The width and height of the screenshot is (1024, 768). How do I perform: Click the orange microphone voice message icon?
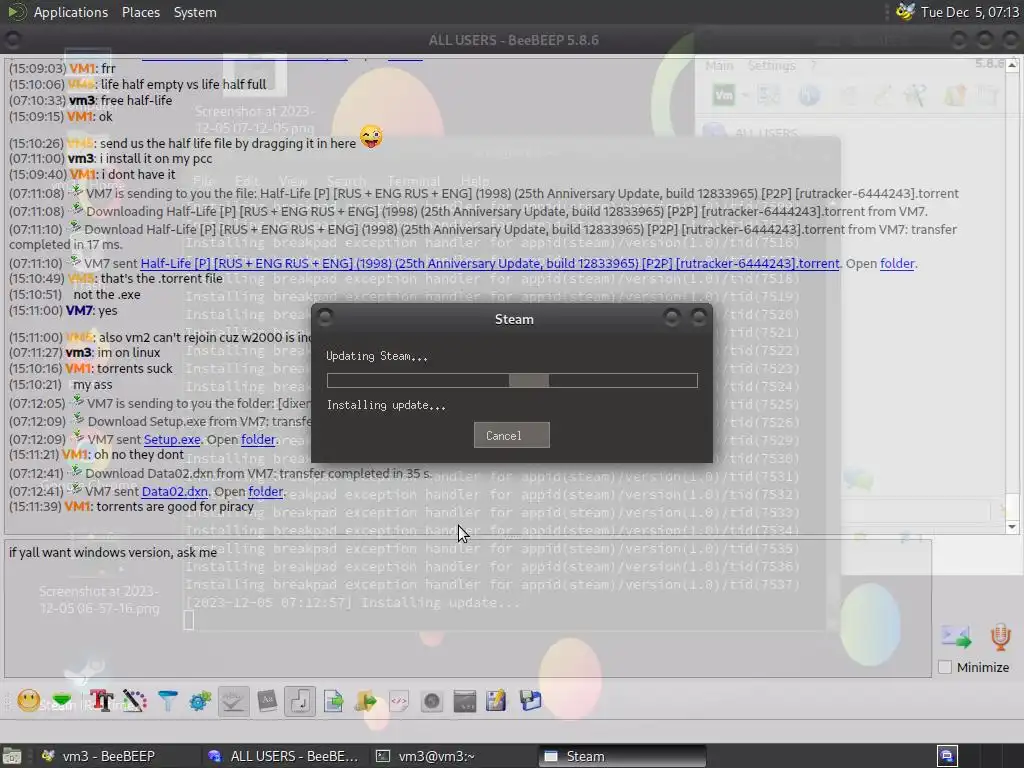click(1000, 637)
